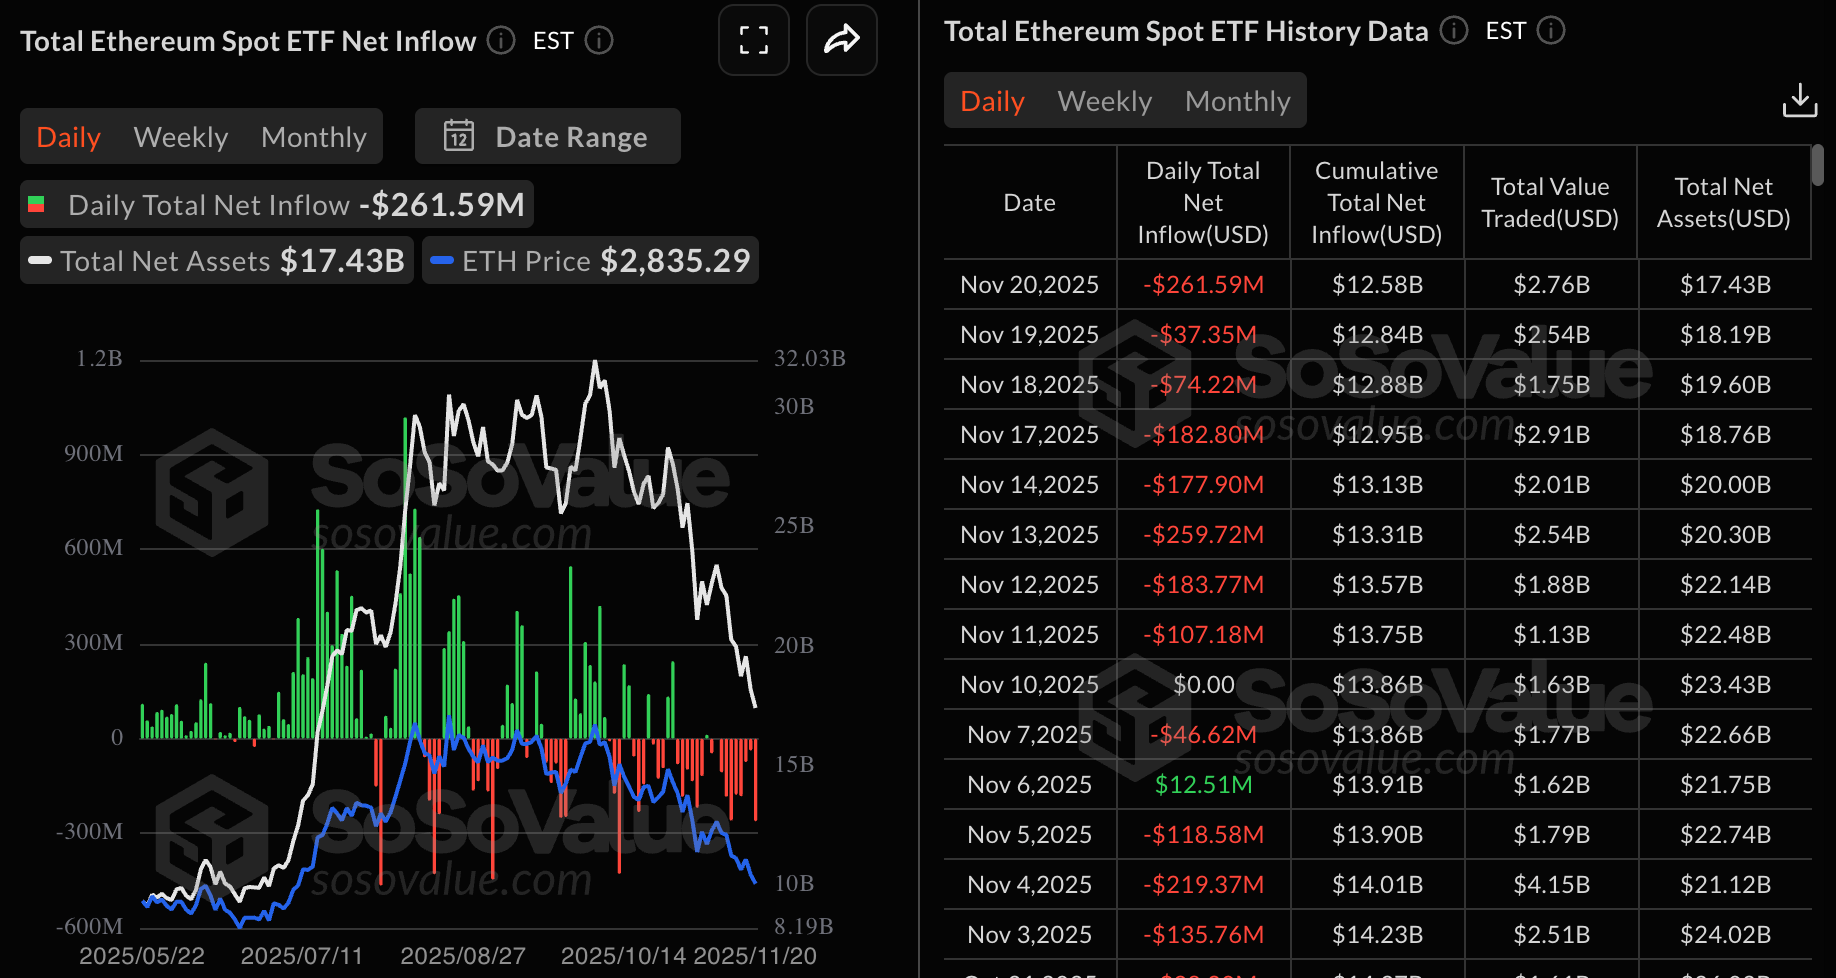Screen dimensions: 1836x978
Task: Click info icon next to chart EST label
Action: pyautogui.click(x=599, y=40)
